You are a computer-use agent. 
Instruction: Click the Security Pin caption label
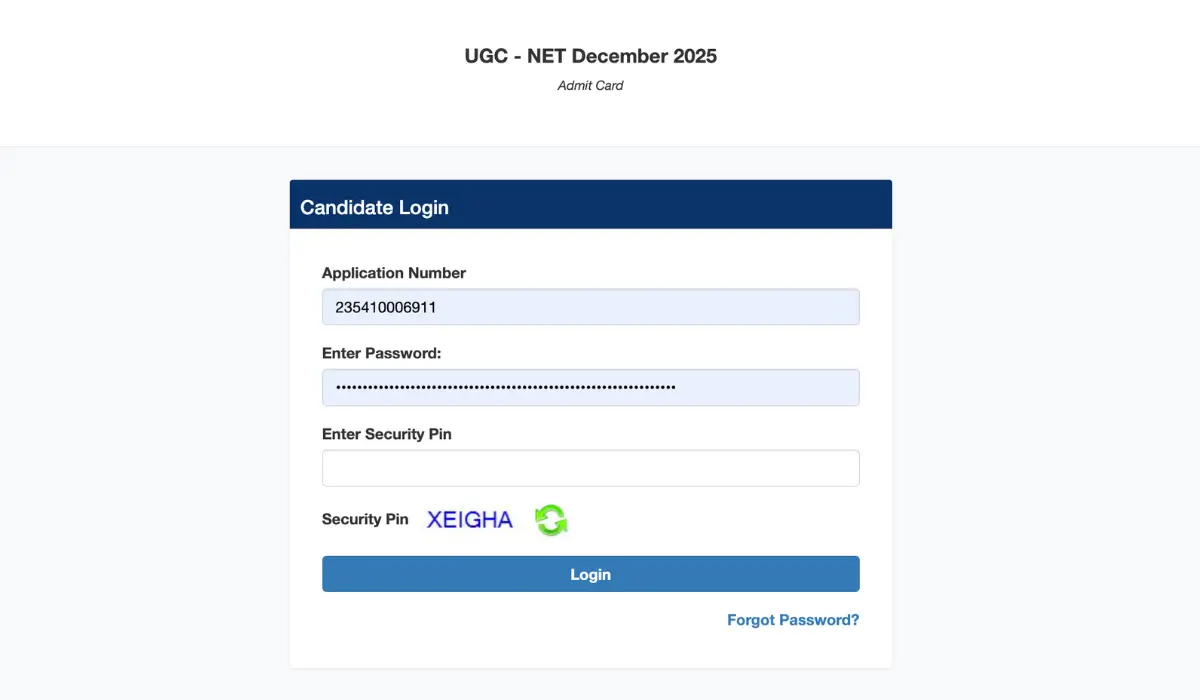[365, 519]
